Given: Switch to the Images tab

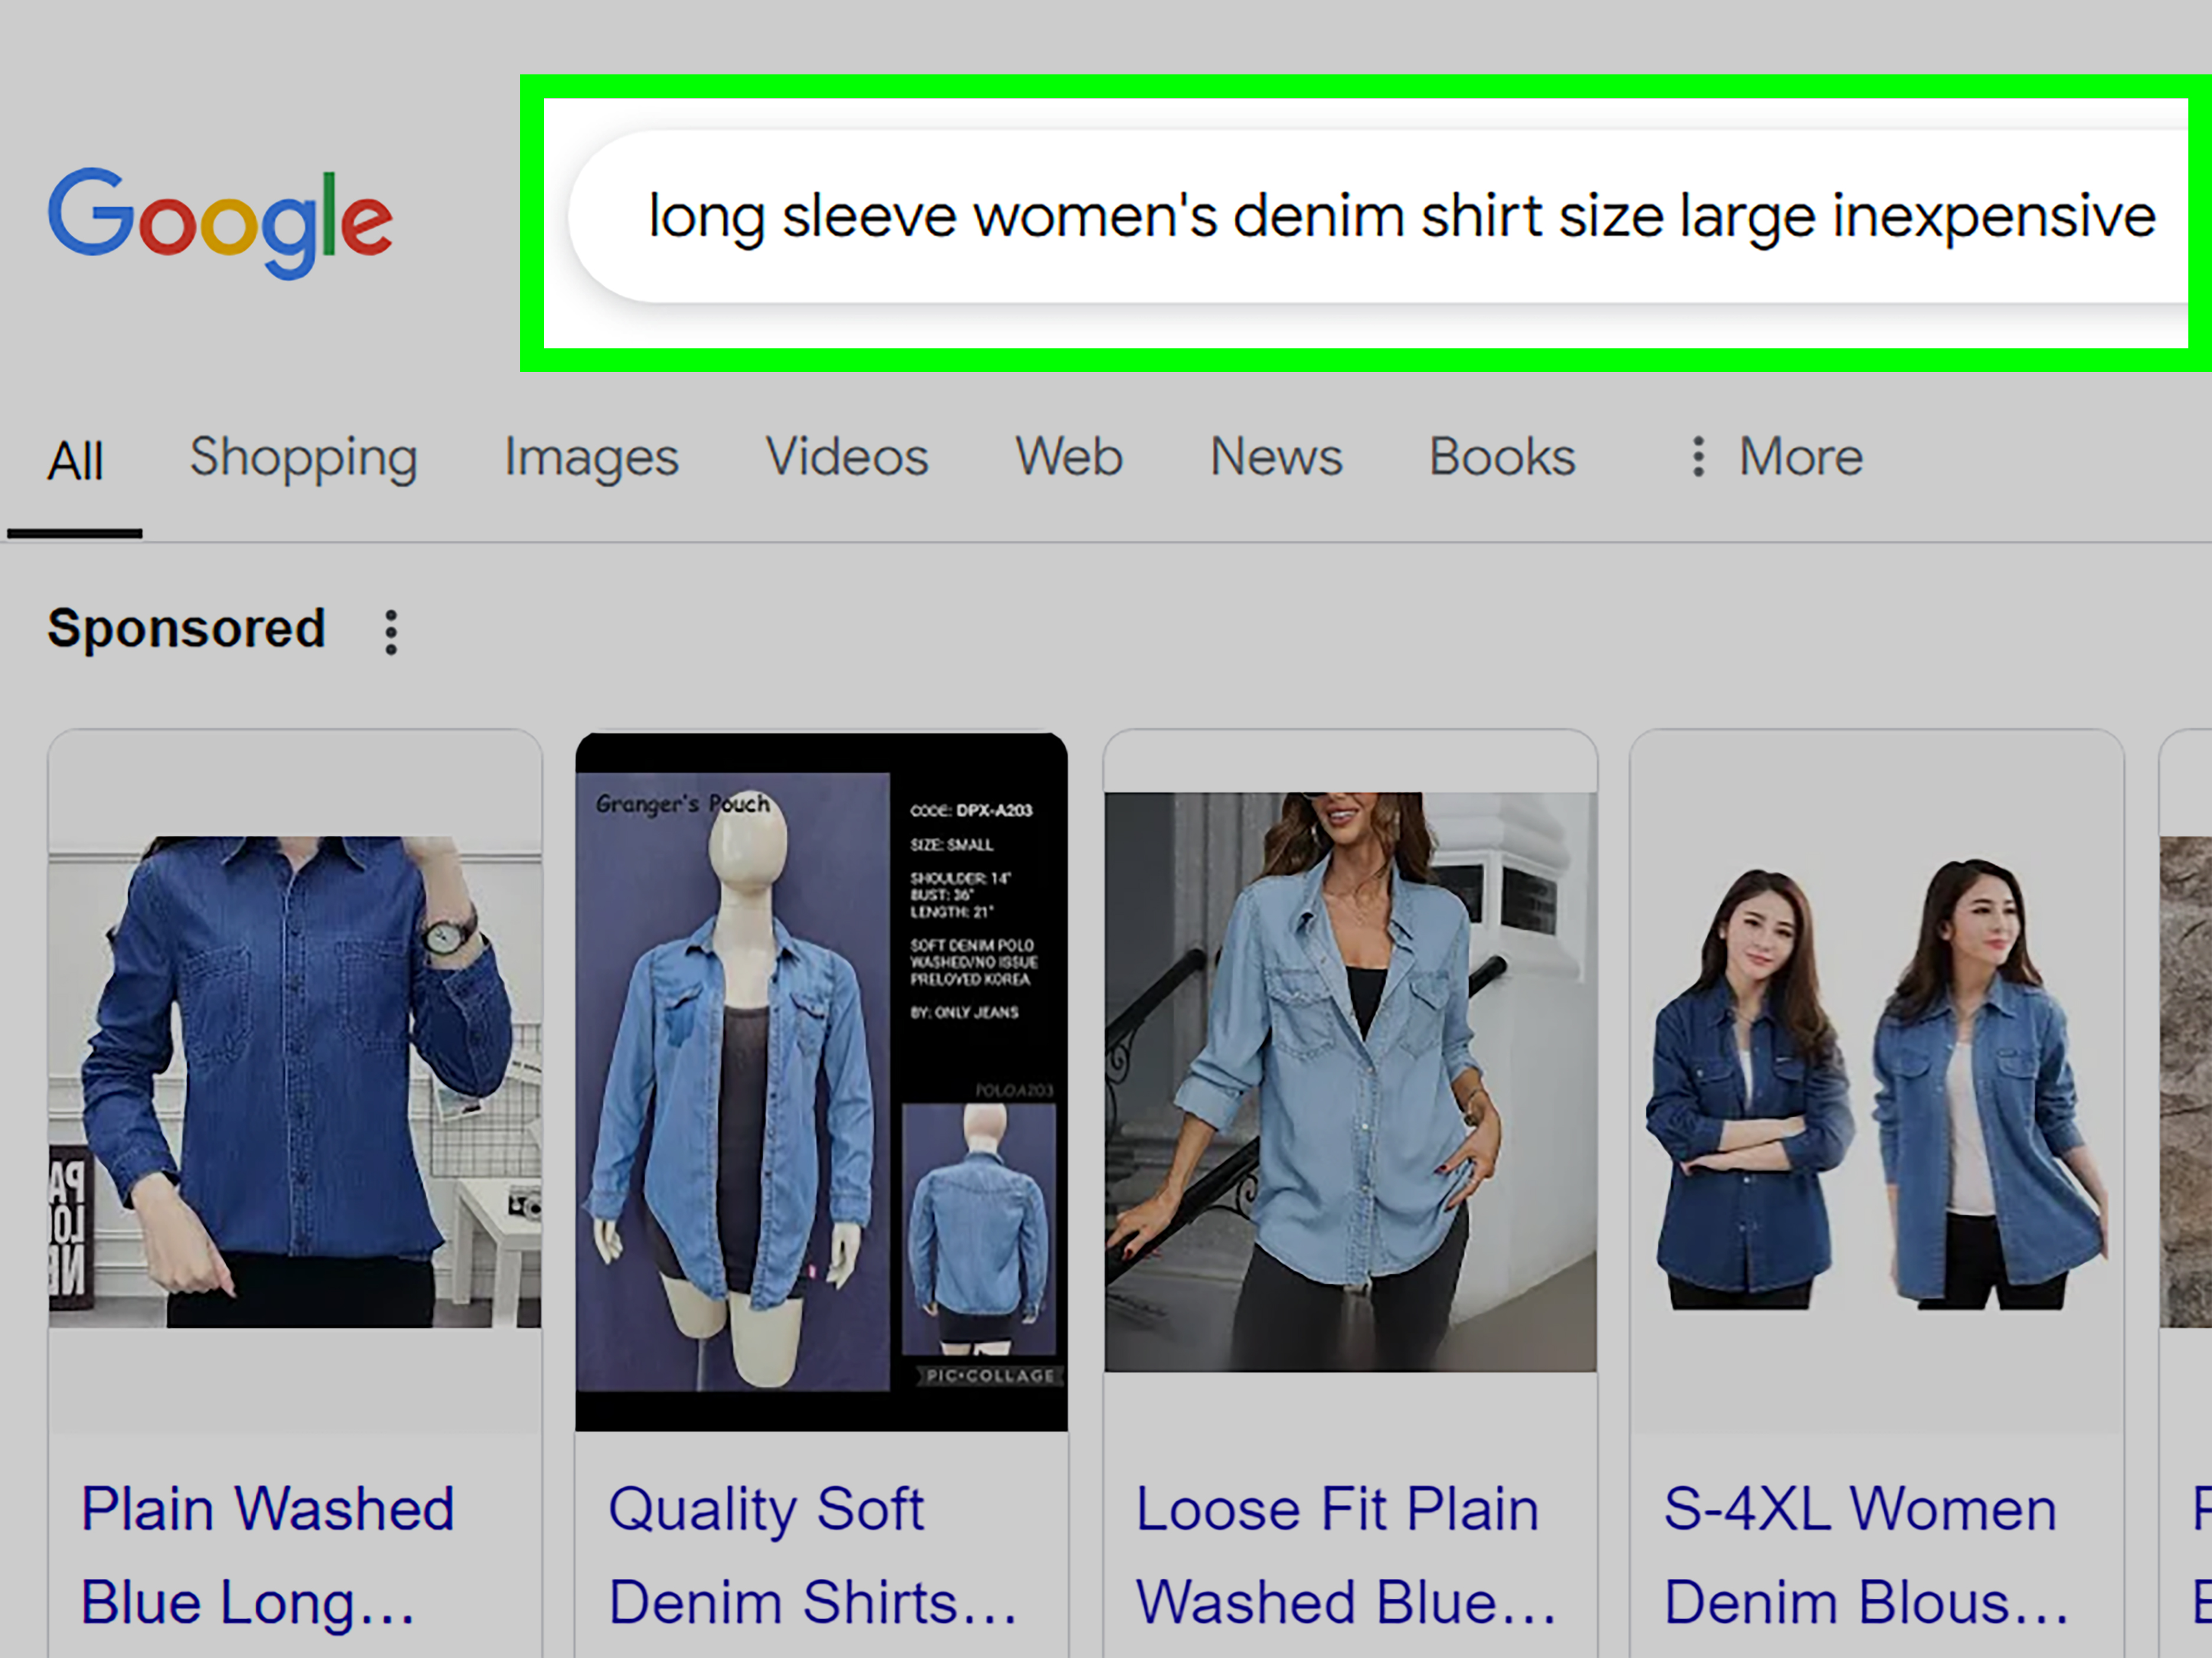Looking at the screenshot, I should click(590, 457).
